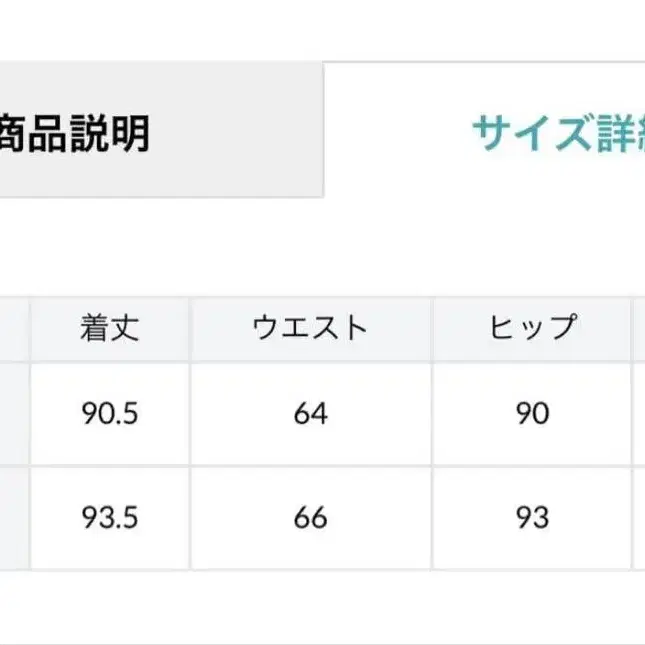Click the cut-off cell right of hip 90
Image resolution: width=645 pixels, height=645 pixels.
[639, 413]
